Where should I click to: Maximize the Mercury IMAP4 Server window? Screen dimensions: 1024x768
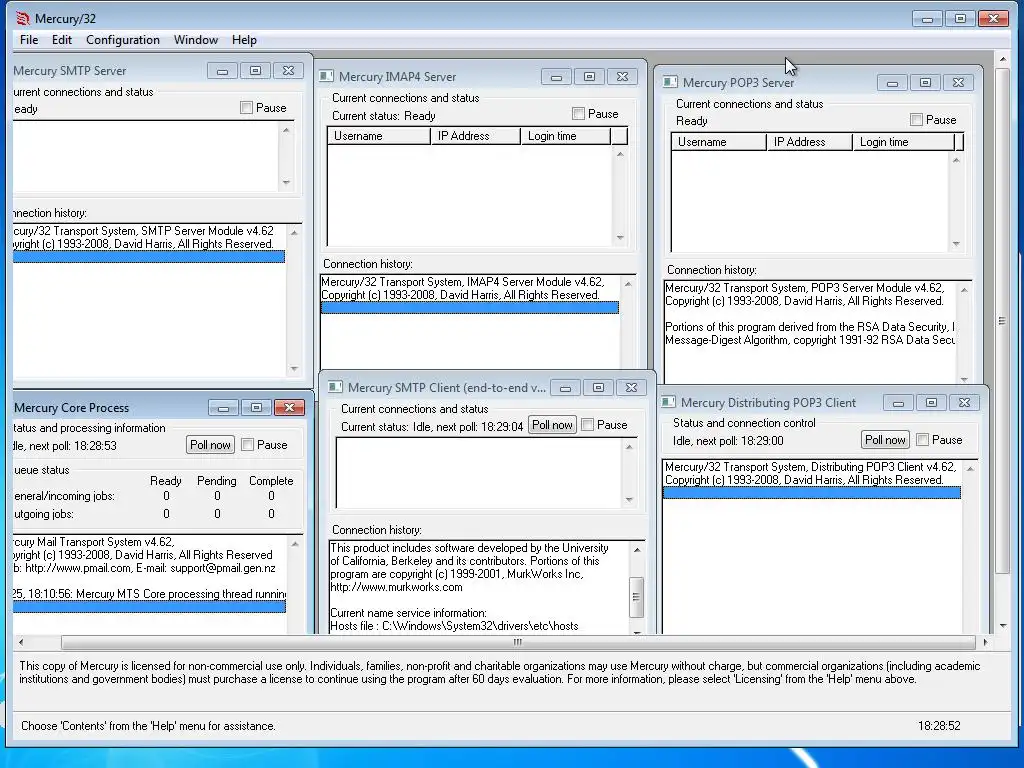589,77
